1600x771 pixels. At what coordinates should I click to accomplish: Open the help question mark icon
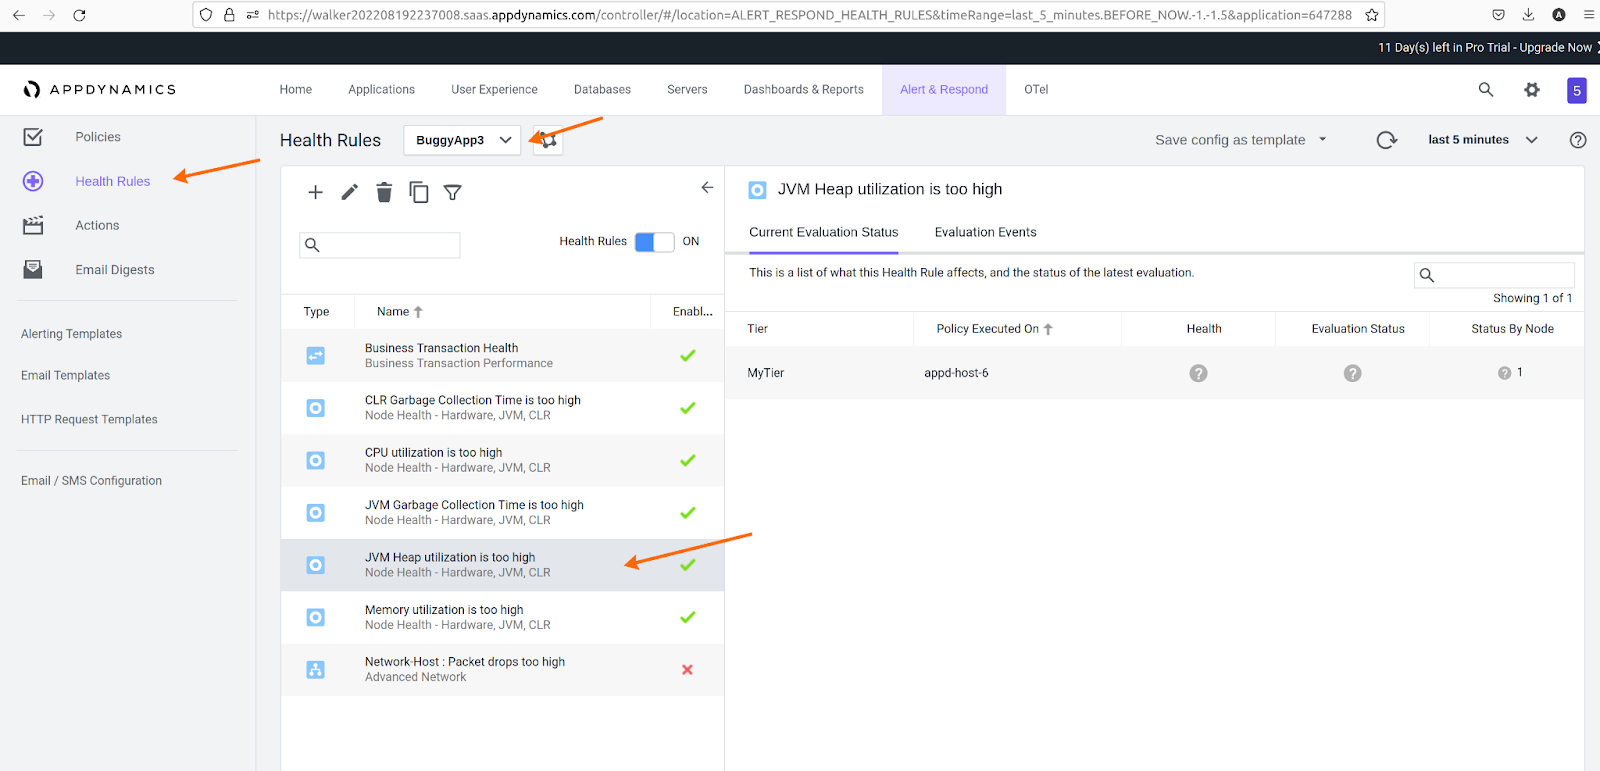[x=1578, y=140]
